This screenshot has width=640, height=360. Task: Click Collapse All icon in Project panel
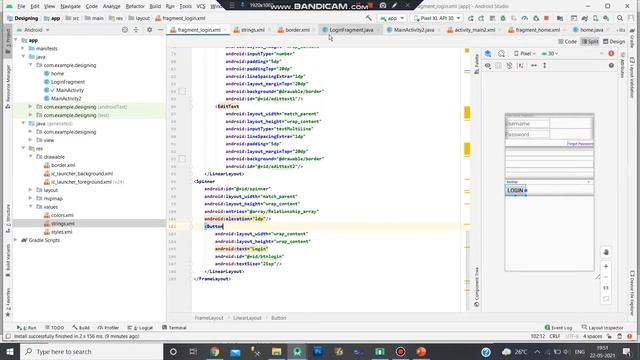click(x=136, y=30)
